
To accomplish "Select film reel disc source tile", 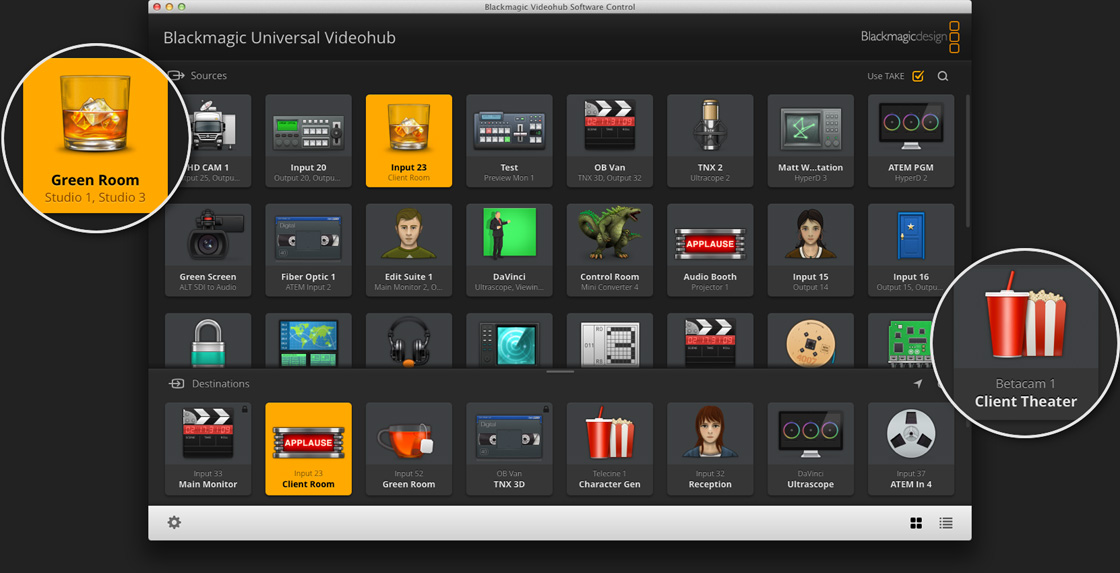I will [811, 340].
